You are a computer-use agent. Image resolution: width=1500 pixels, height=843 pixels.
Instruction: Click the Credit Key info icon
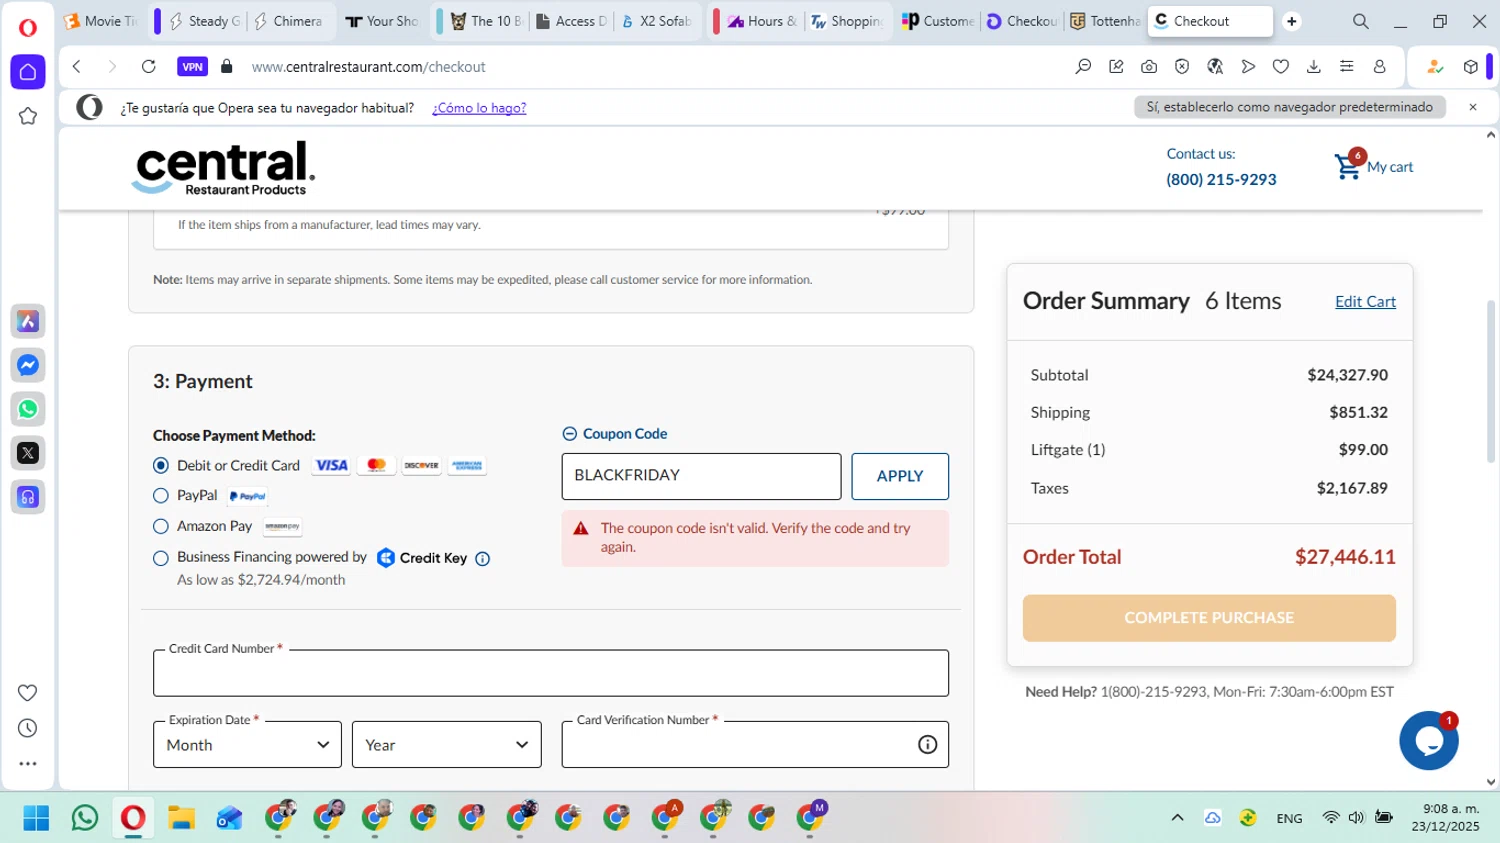[483, 559]
